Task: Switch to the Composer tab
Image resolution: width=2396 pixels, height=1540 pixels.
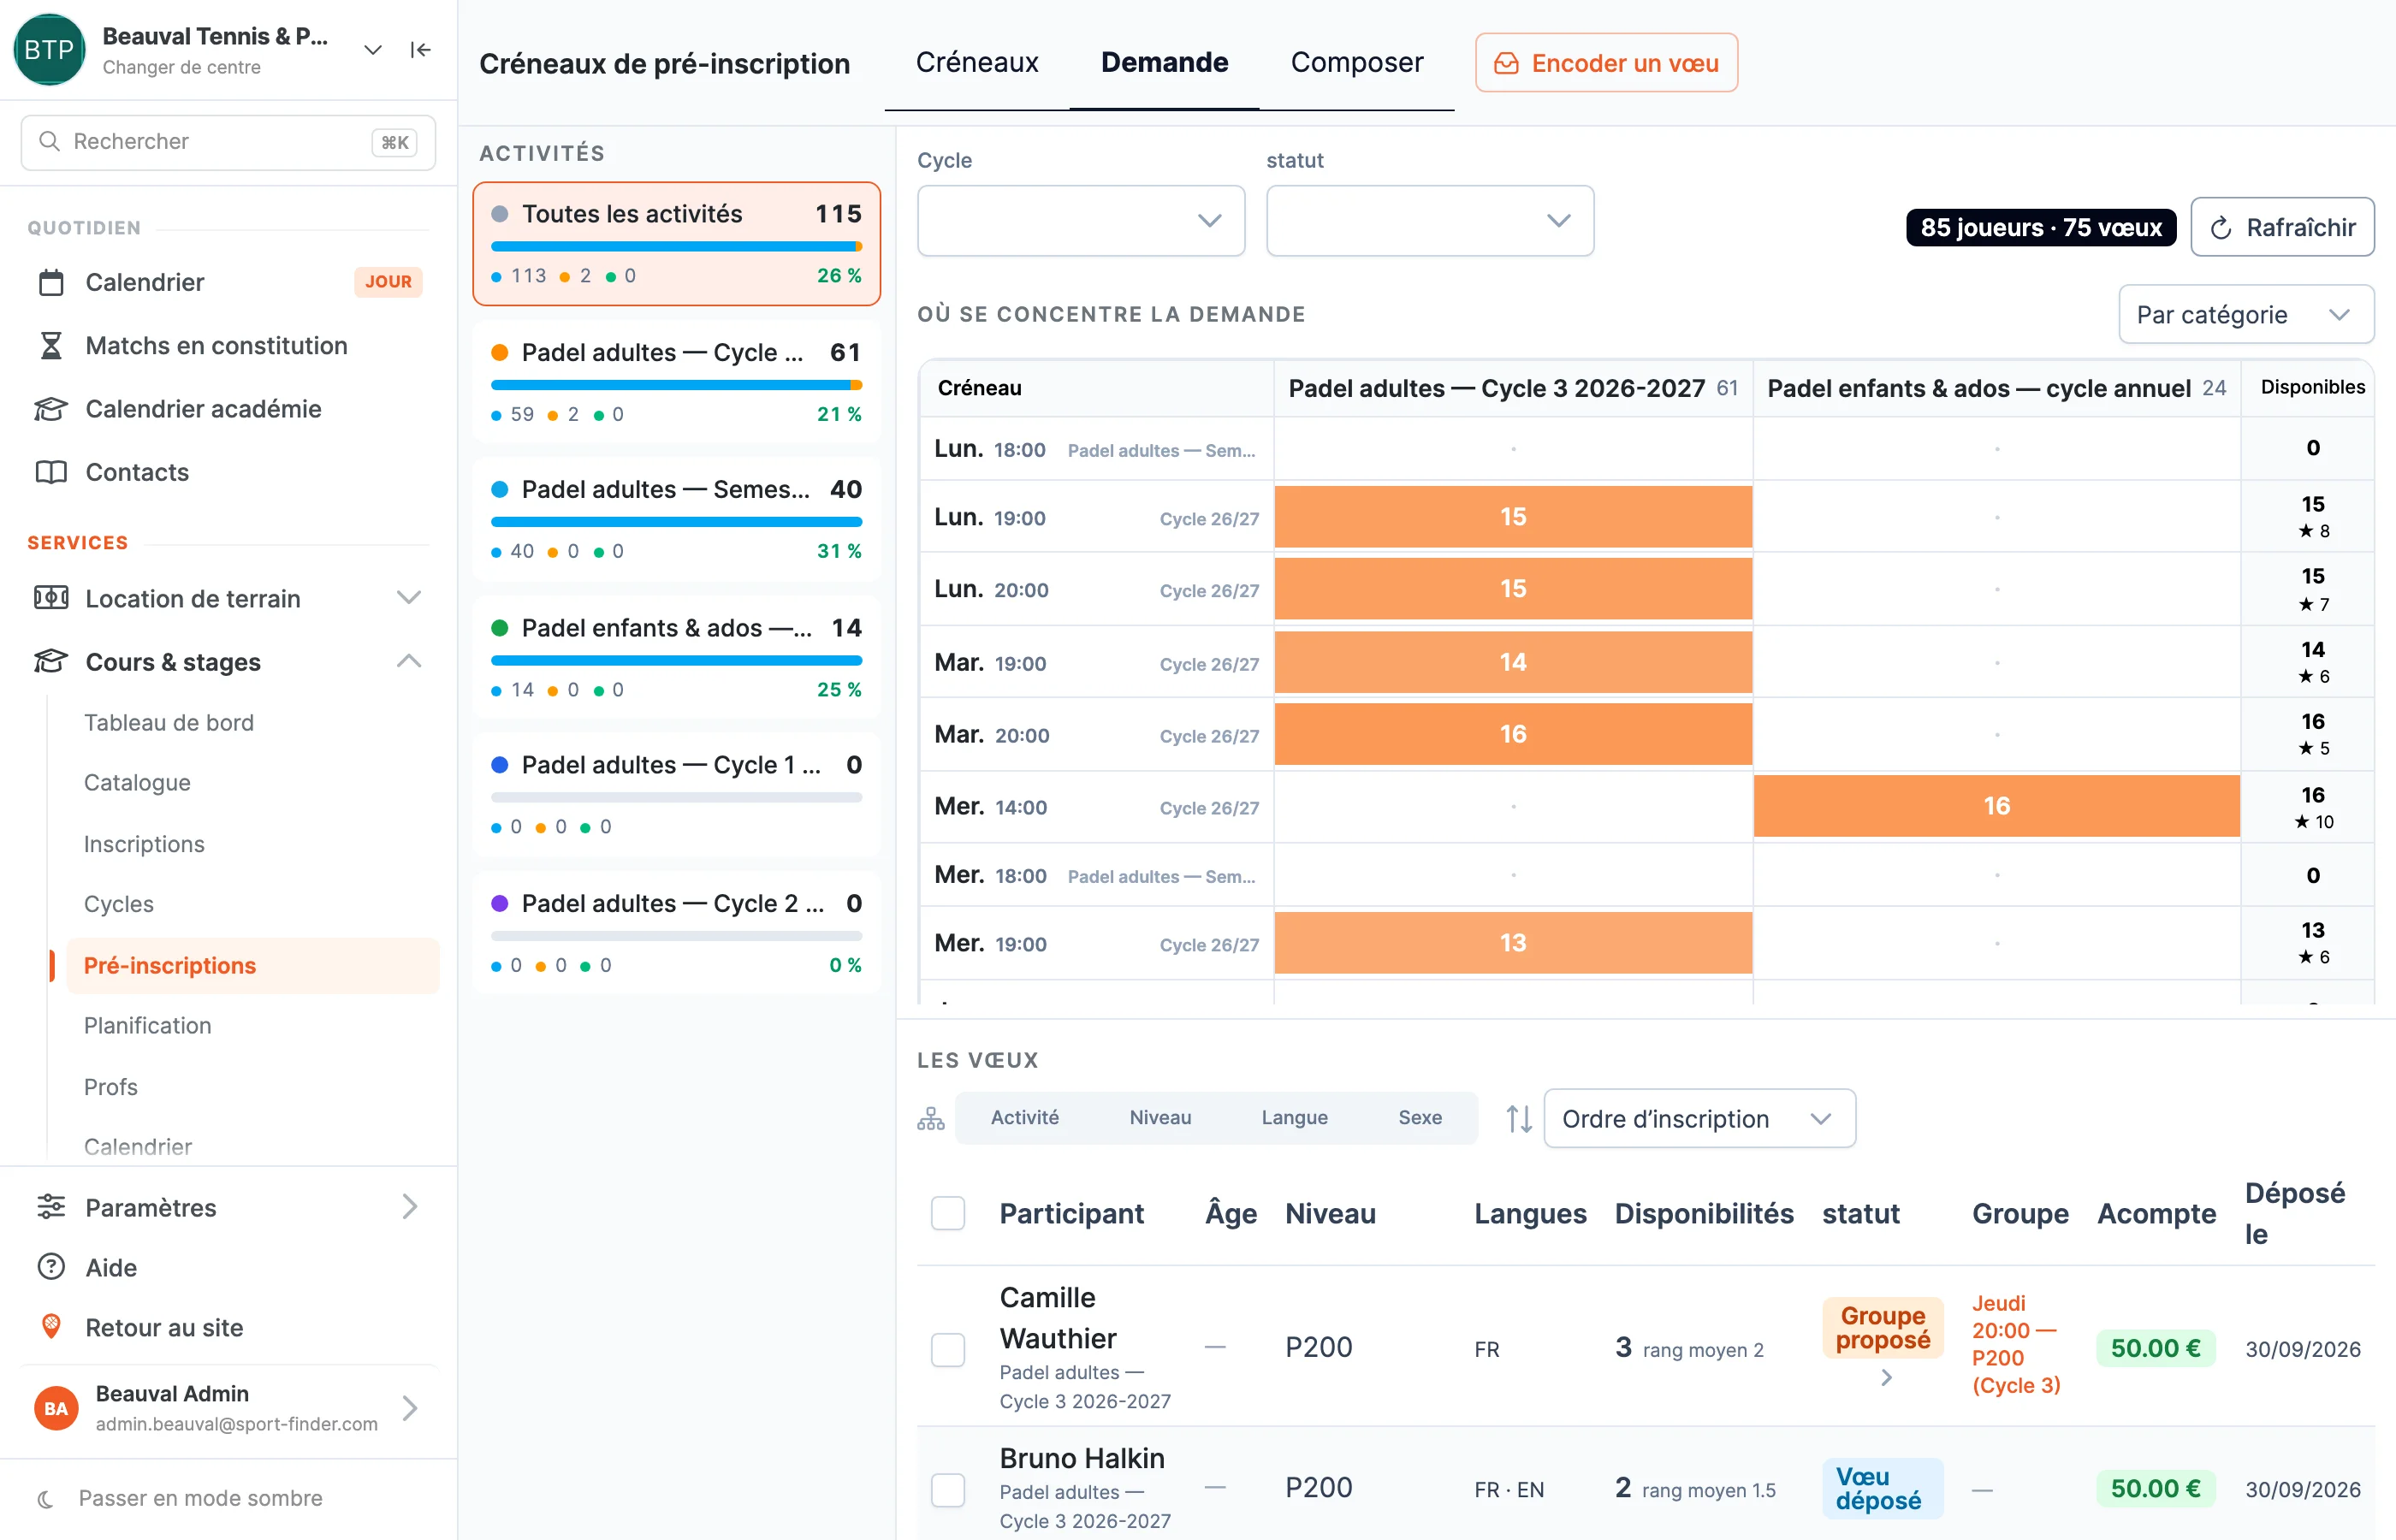Action: (1356, 62)
